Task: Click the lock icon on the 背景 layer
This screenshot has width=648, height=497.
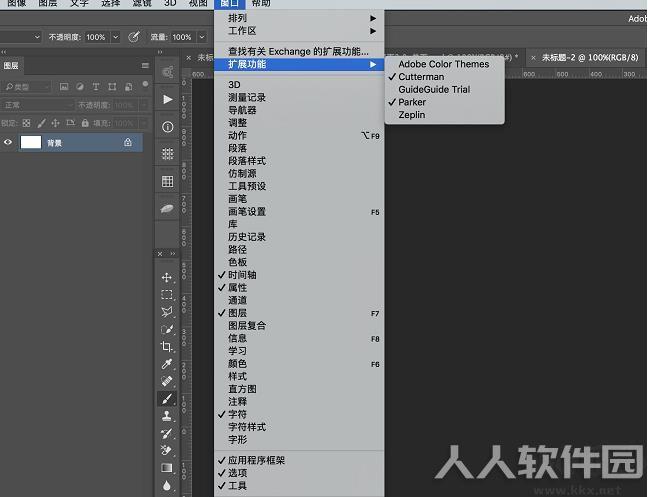Action: (x=128, y=143)
